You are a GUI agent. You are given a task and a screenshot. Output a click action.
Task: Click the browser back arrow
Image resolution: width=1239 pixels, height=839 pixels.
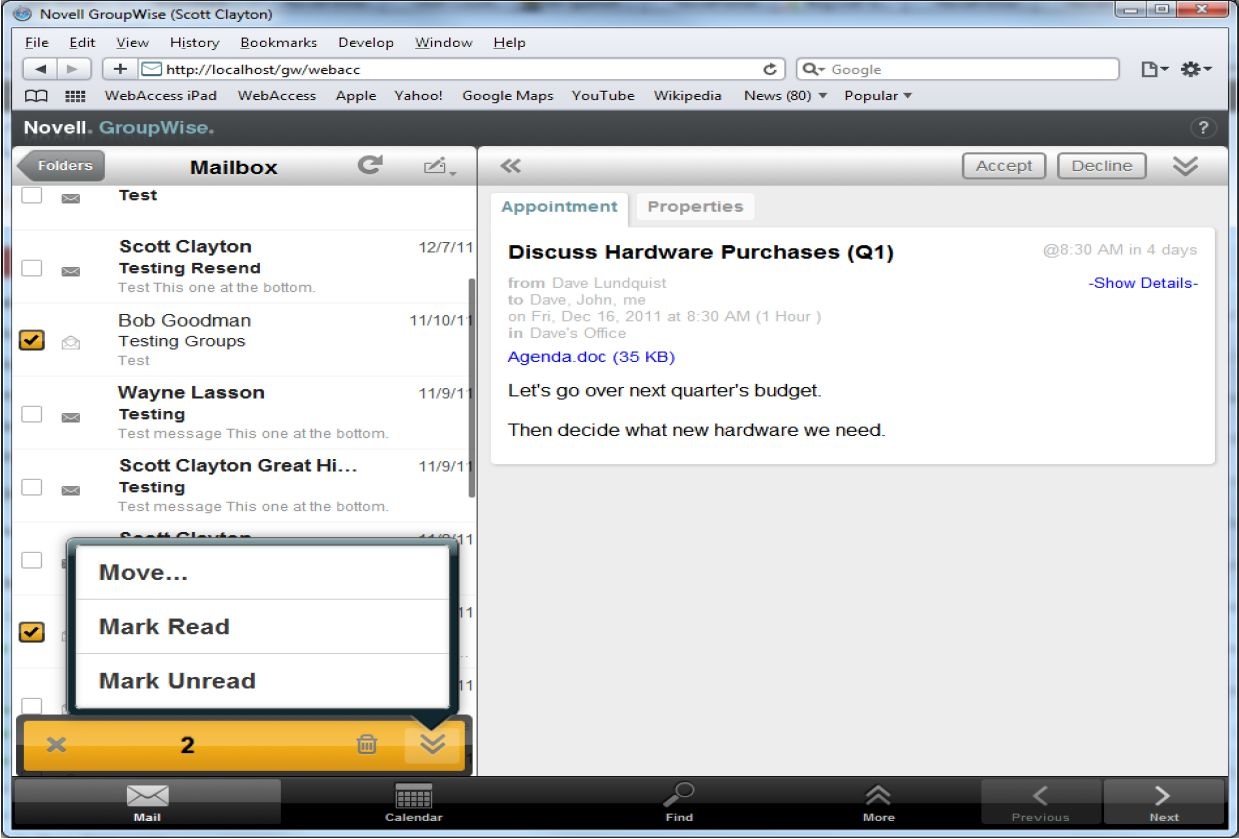coord(40,69)
